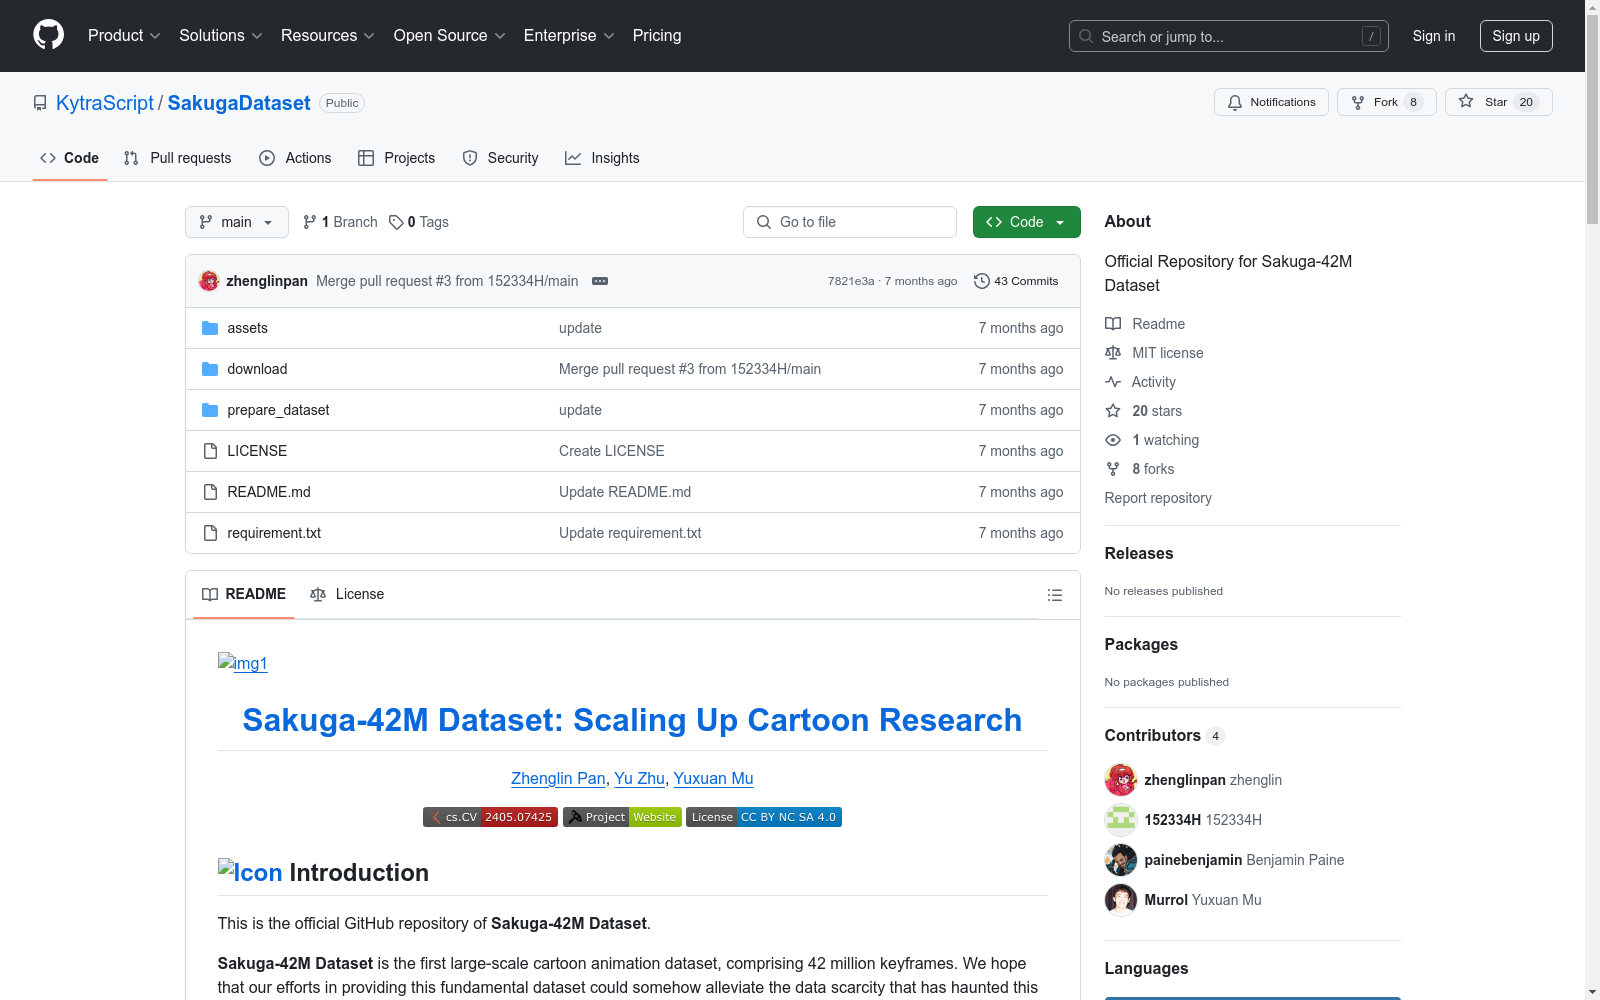The height and width of the screenshot is (1000, 1600).
Task: Click the Sign up button
Action: 1516,36
